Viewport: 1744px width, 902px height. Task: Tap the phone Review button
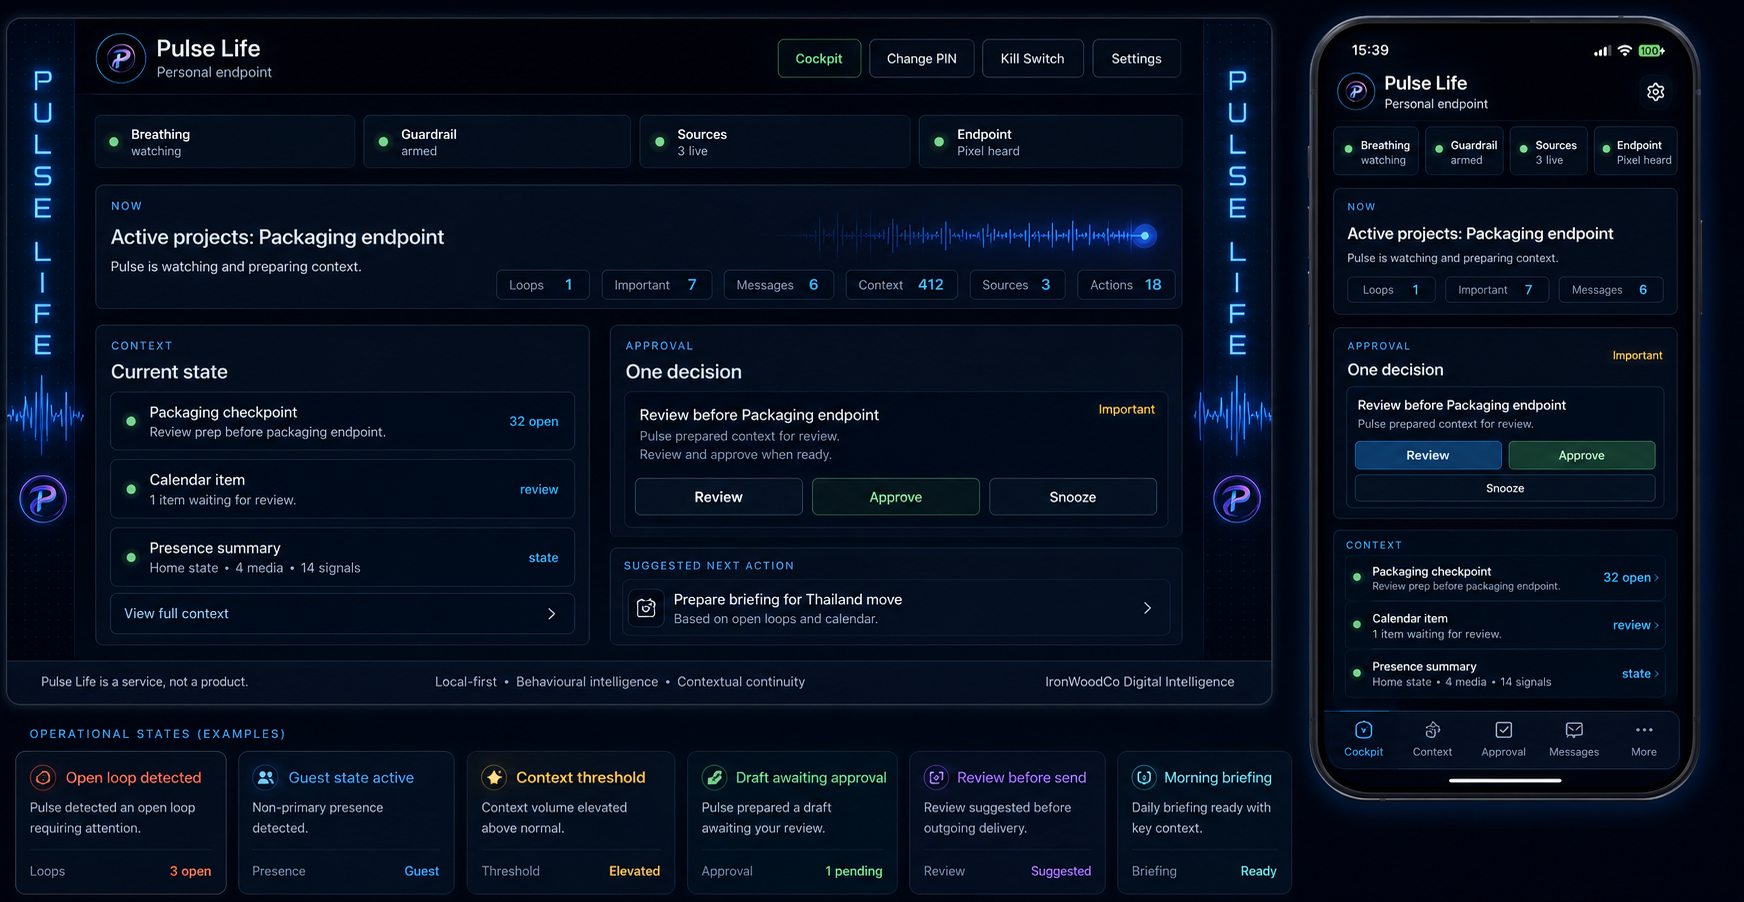pyautogui.click(x=1428, y=455)
